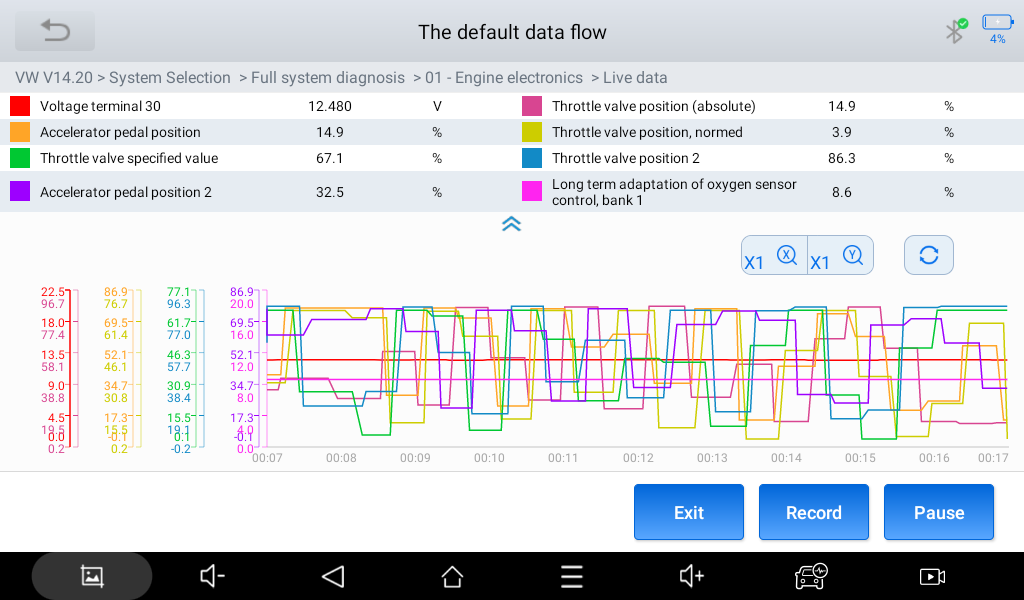The width and height of the screenshot is (1024, 600).
Task: Zoom the graph X axis scale
Action: pyautogui.click(x=773, y=255)
